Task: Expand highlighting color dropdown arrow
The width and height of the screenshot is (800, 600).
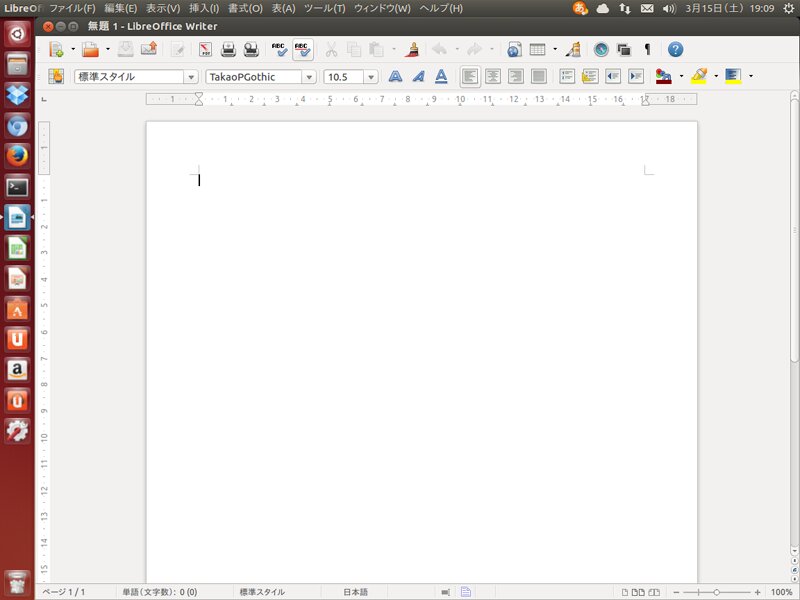Action: click(716, 77)
